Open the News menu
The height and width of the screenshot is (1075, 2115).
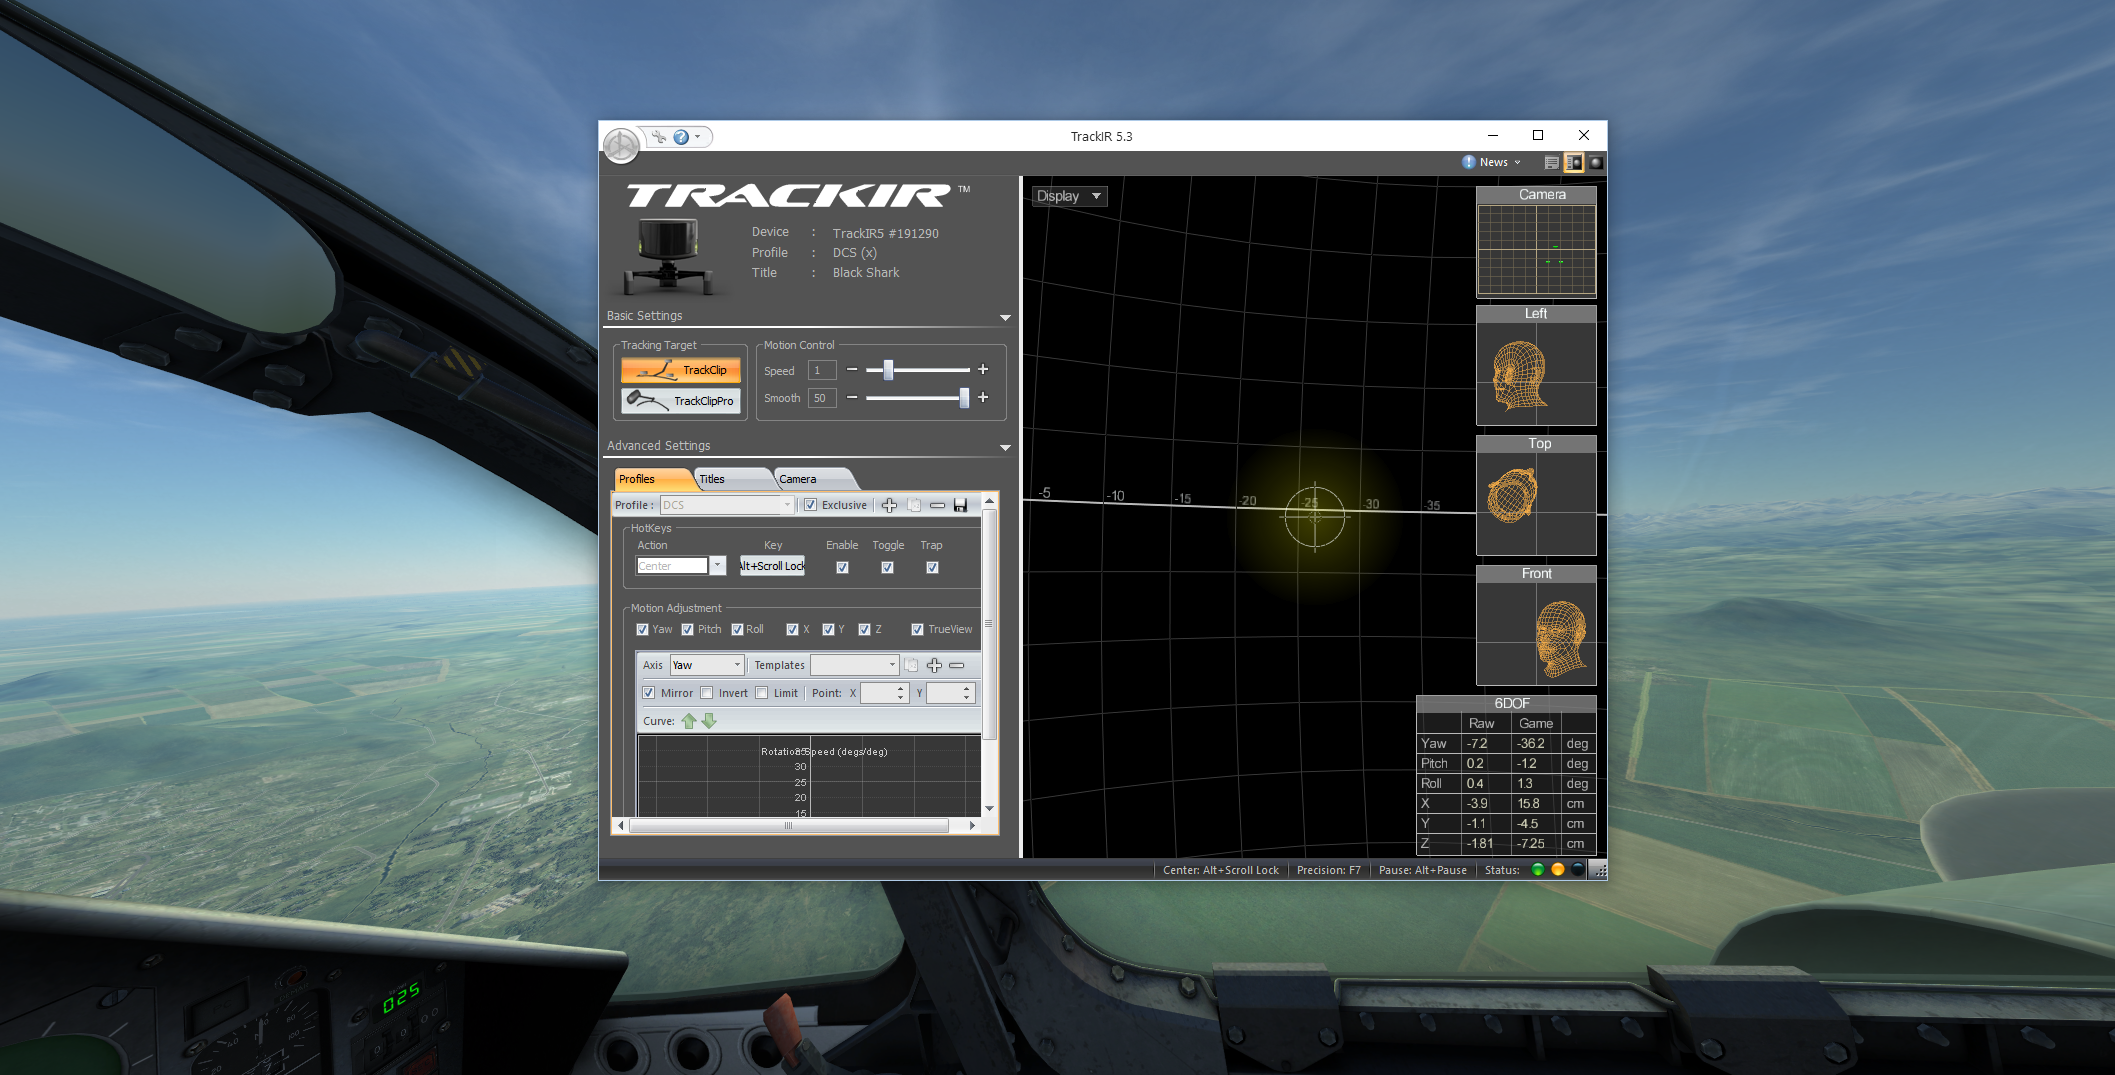1493,162
